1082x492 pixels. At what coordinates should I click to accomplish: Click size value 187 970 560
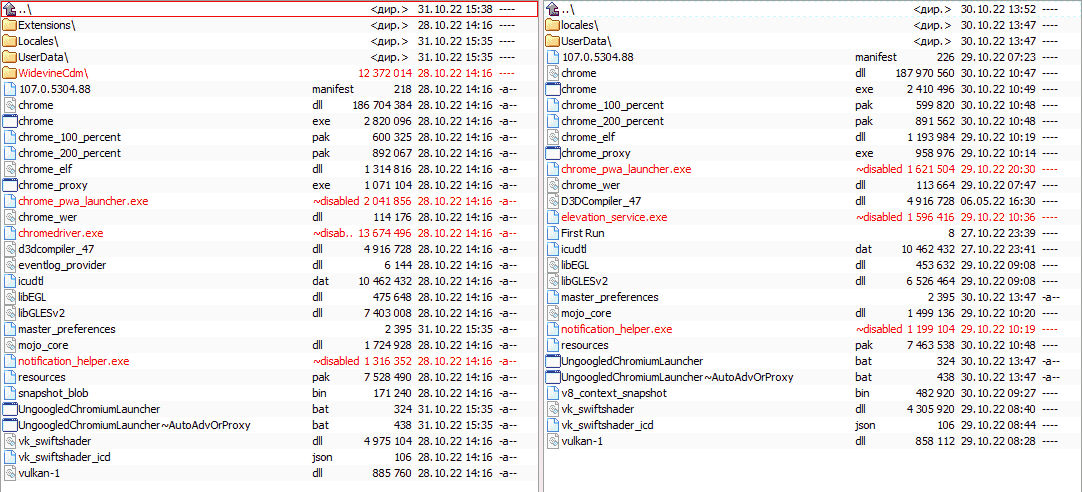click(925, 73)
